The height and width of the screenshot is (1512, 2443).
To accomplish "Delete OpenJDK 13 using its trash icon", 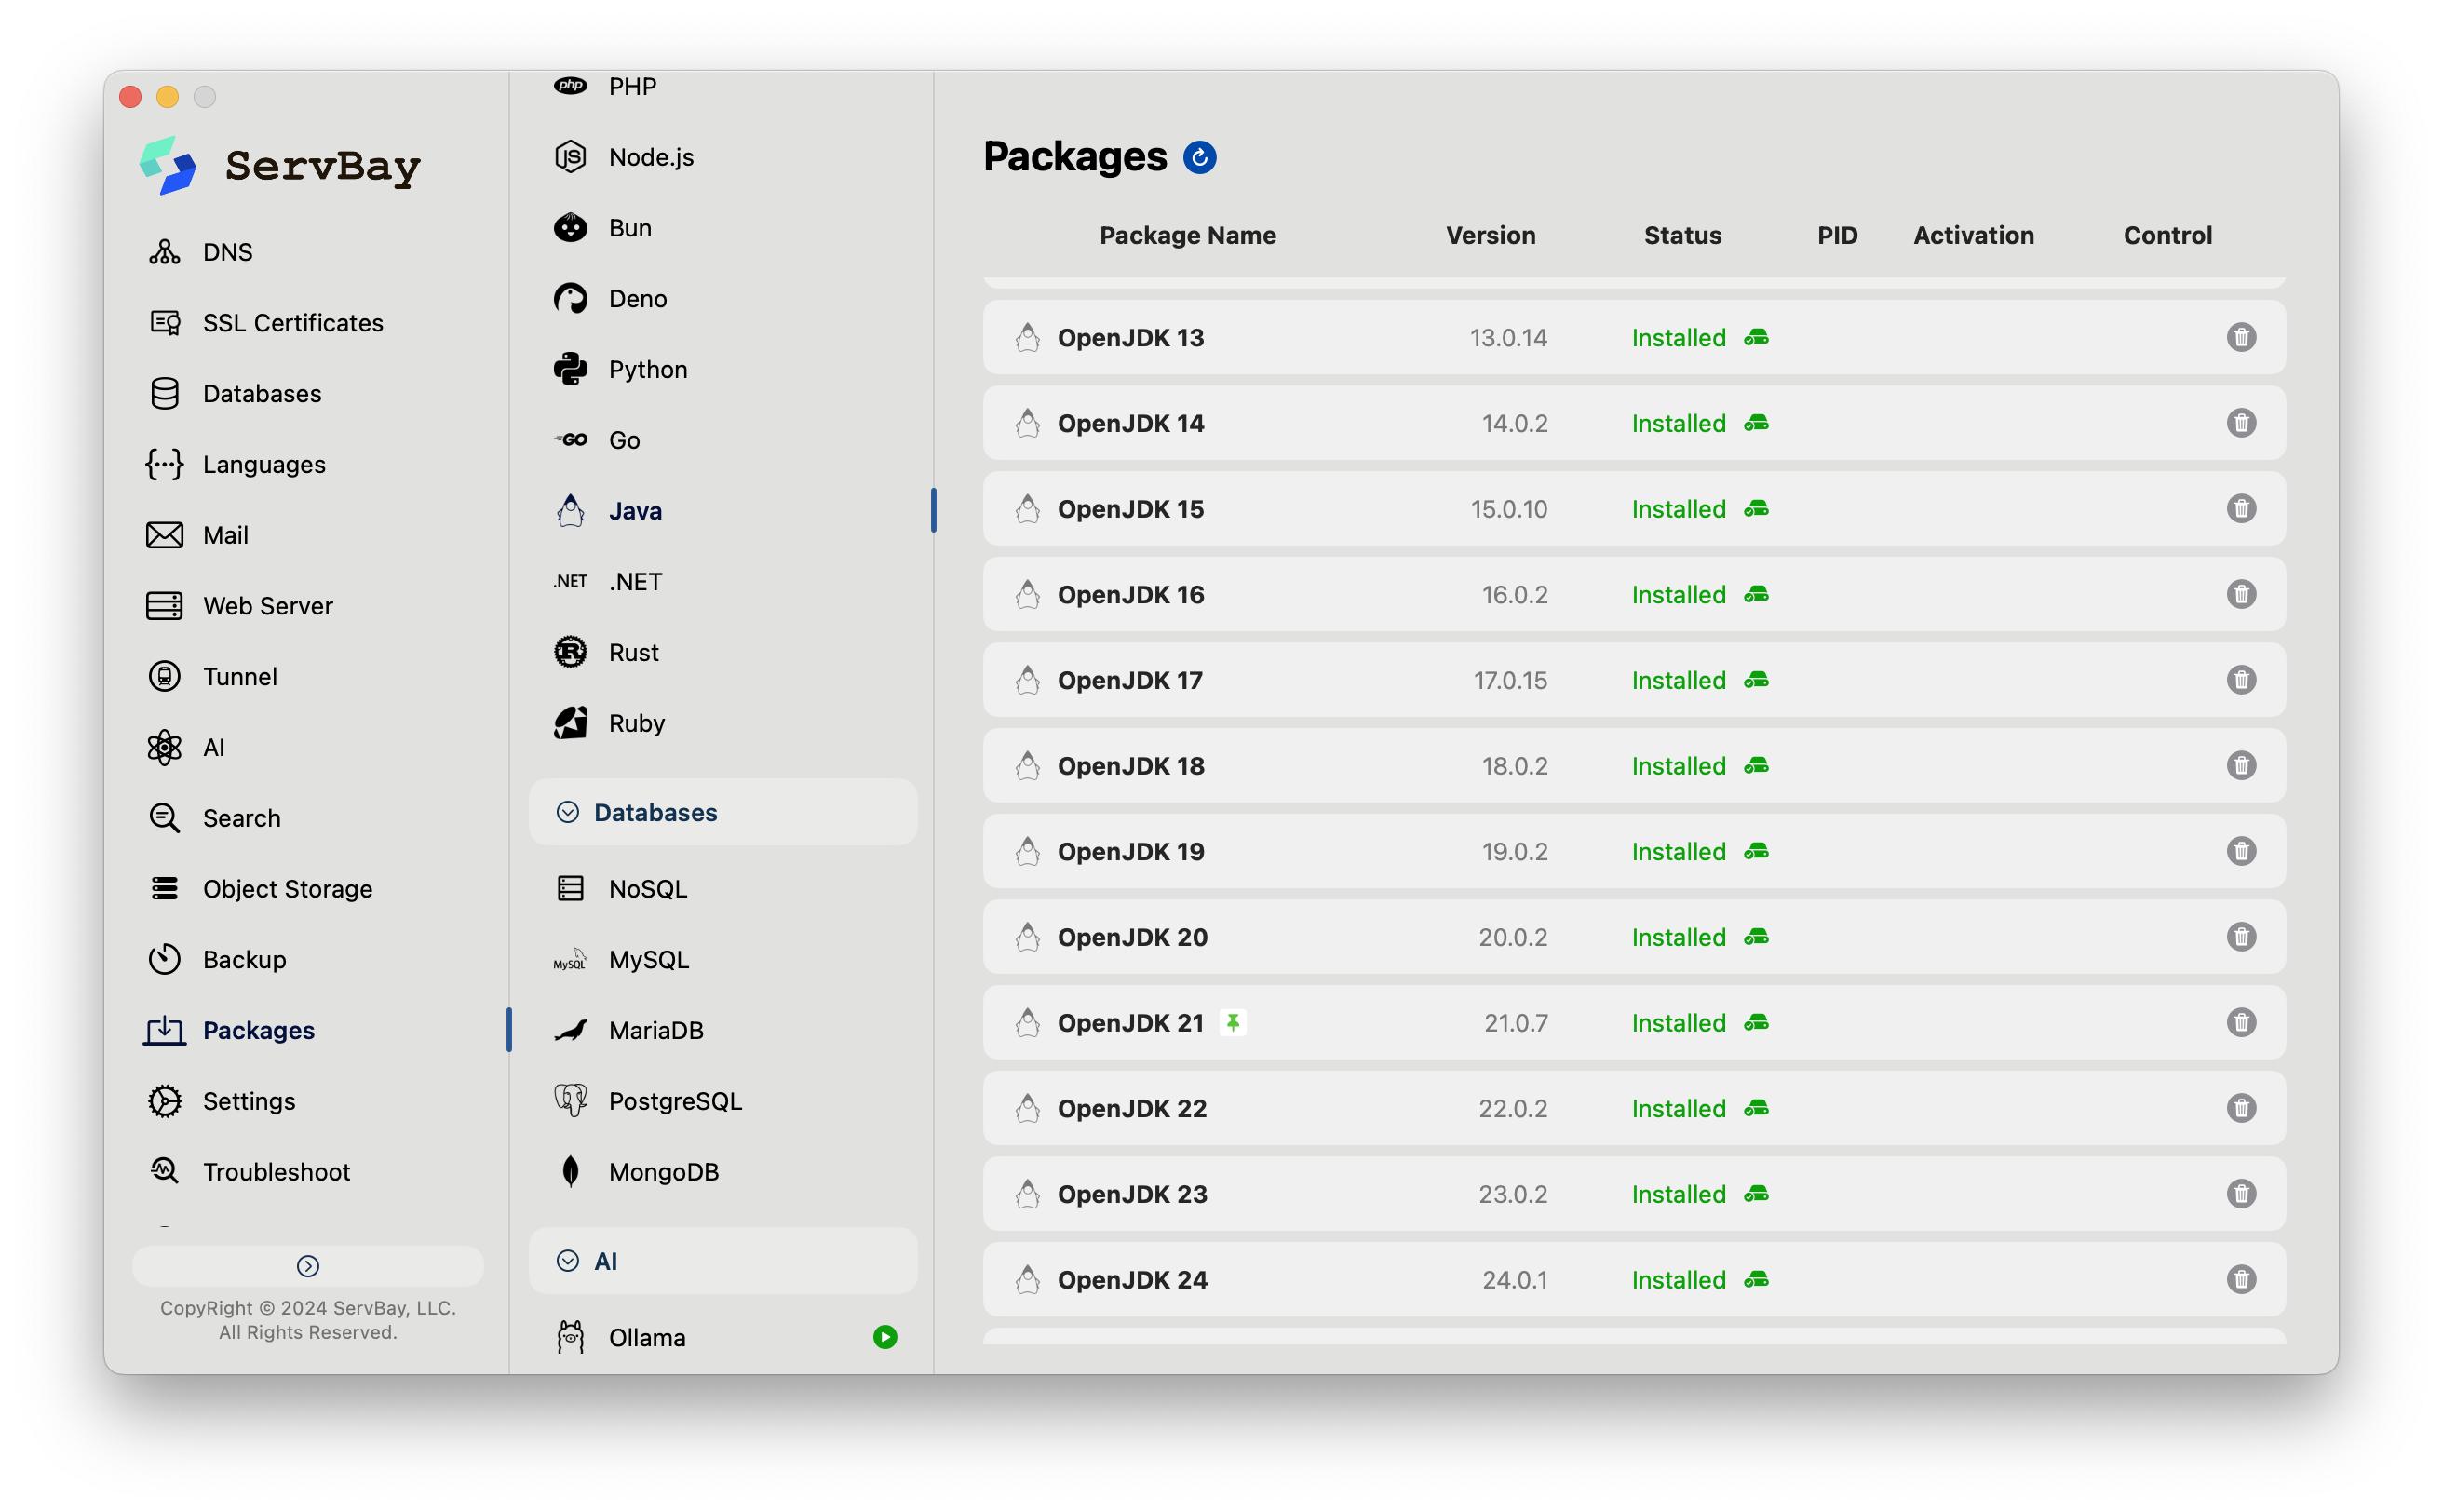I will pos(2240,338).
